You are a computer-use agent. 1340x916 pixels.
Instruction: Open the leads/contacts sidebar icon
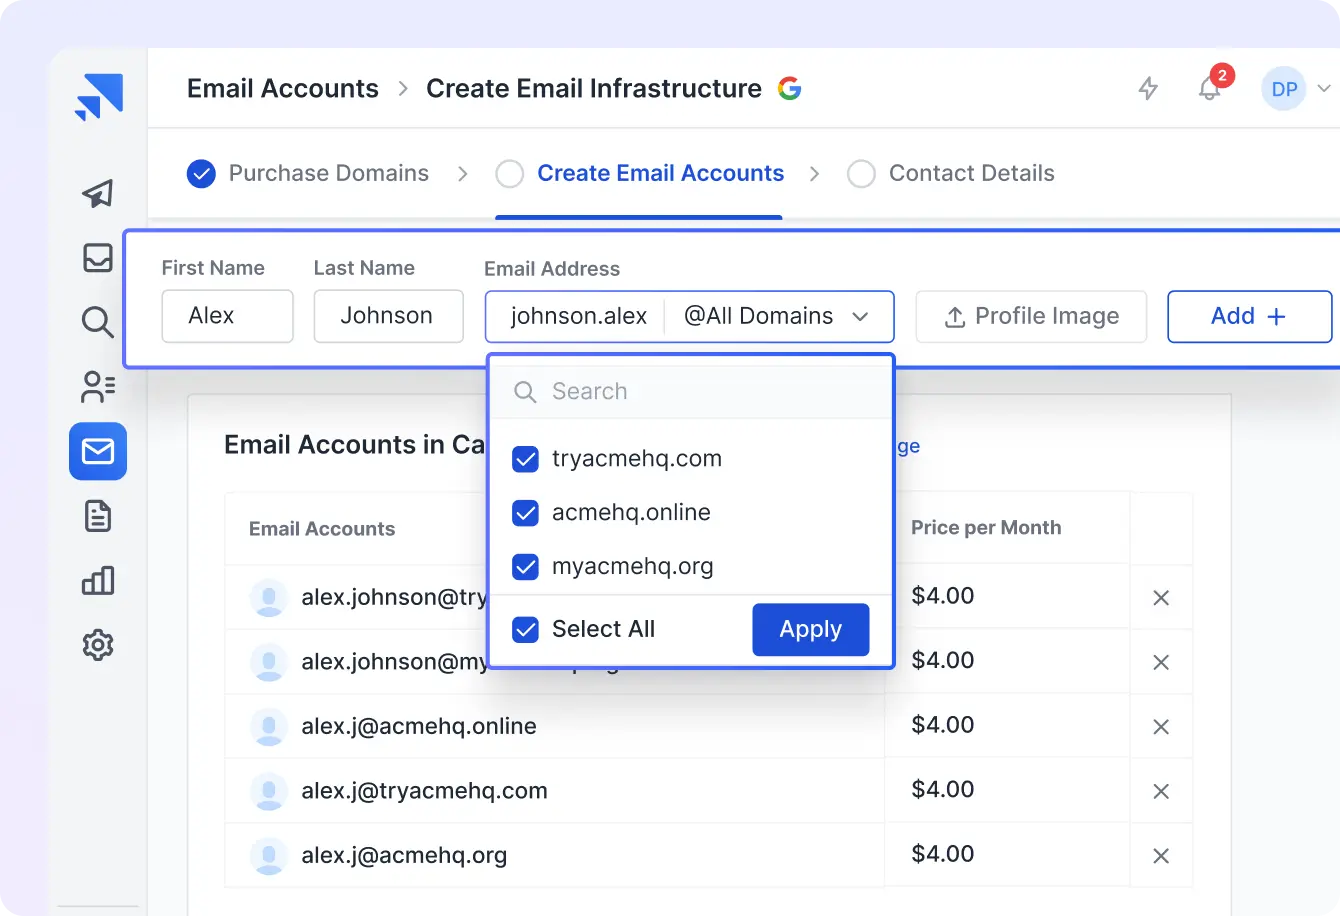point(97,387)
